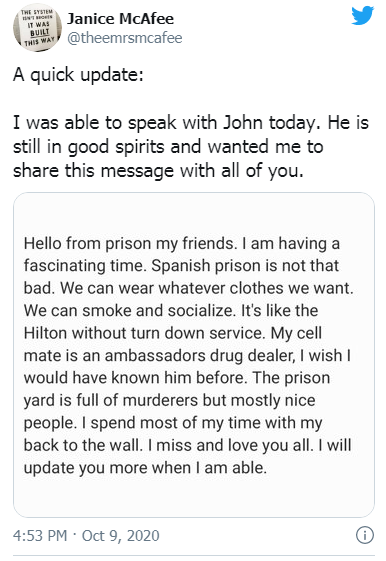Viewport: 386px width, 561px height.
Task: Click 'update you more when I am able' line
Action: tap(145, 468)
